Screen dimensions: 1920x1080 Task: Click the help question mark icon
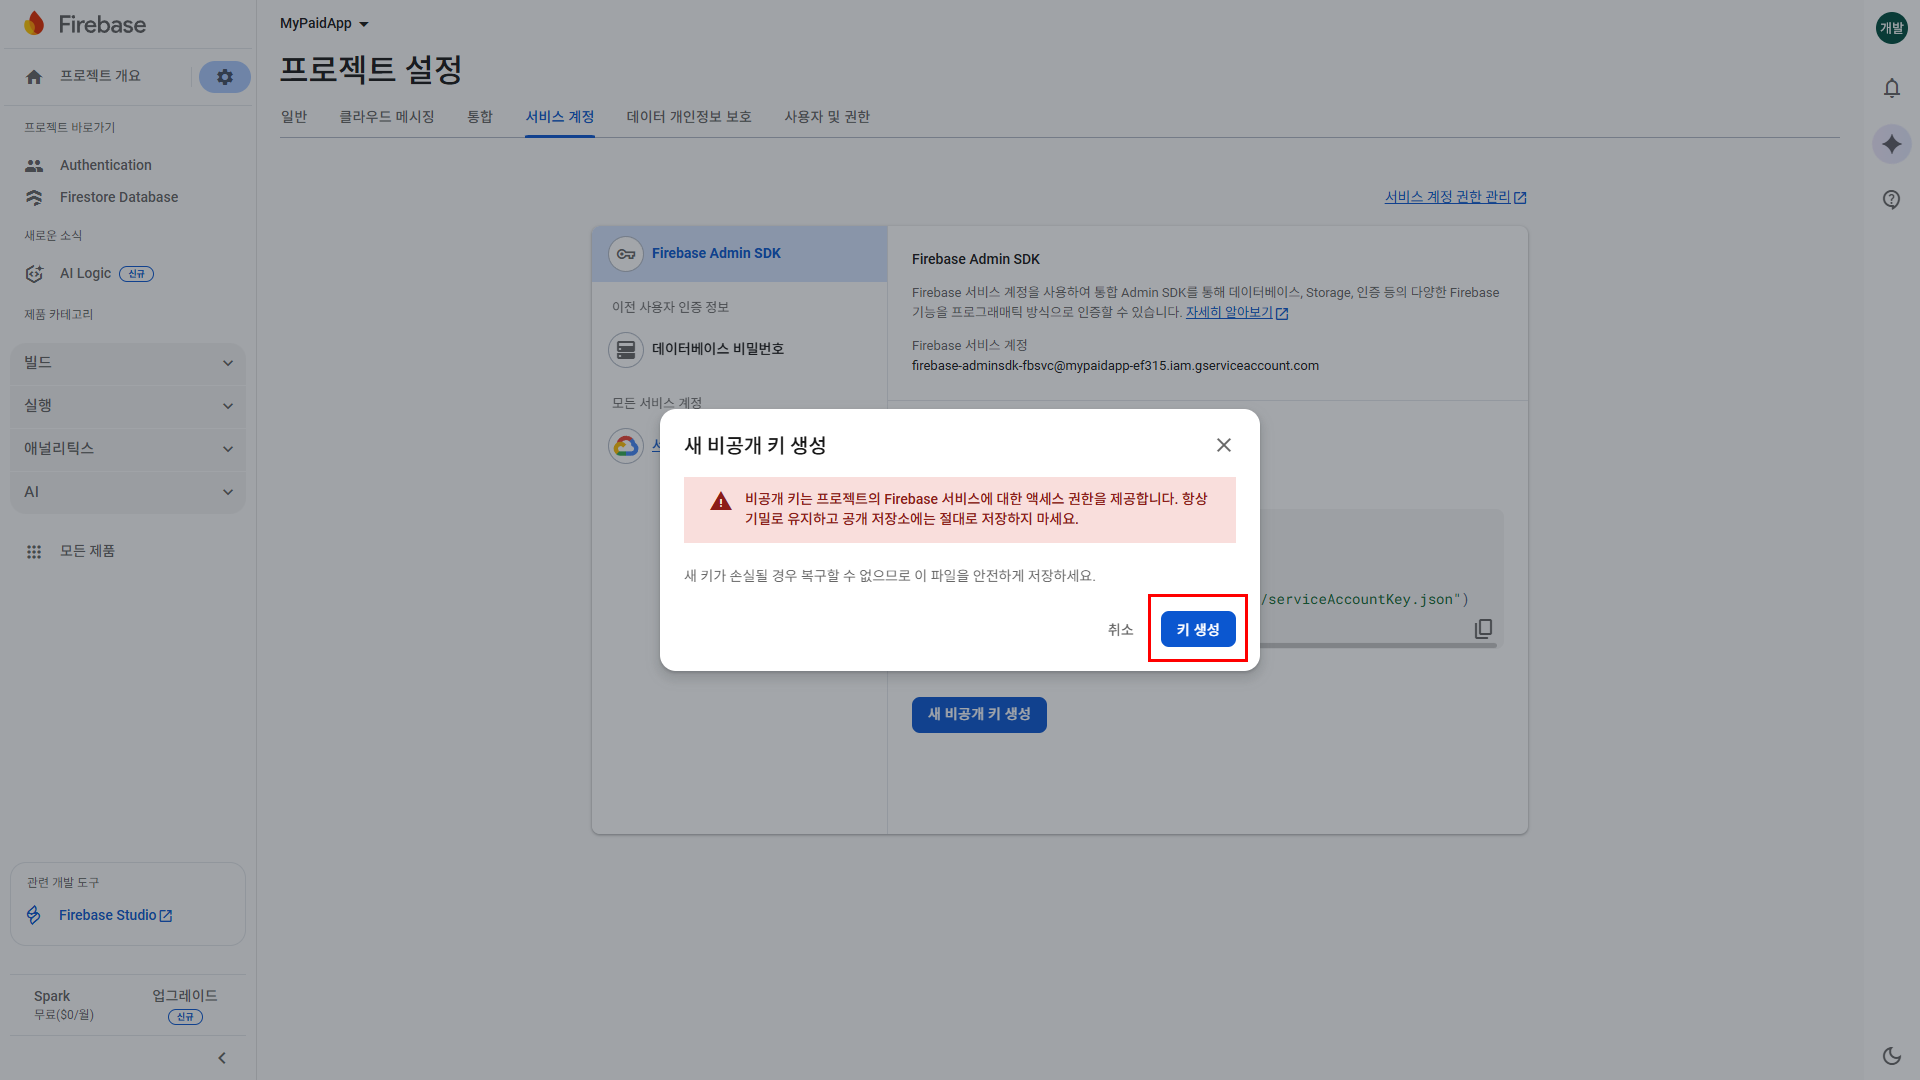(x=1891, y=199)
